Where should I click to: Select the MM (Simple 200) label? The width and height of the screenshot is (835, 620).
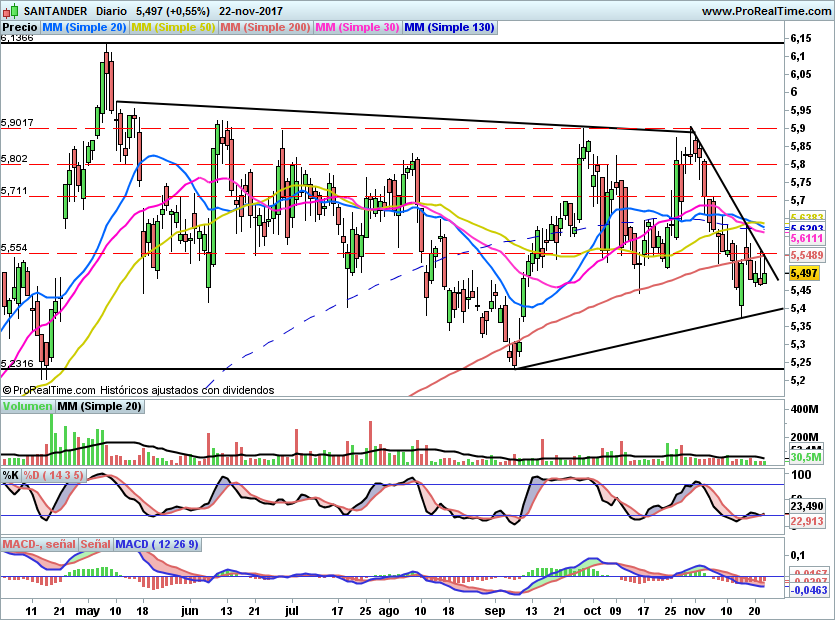(x=265, y=27)
